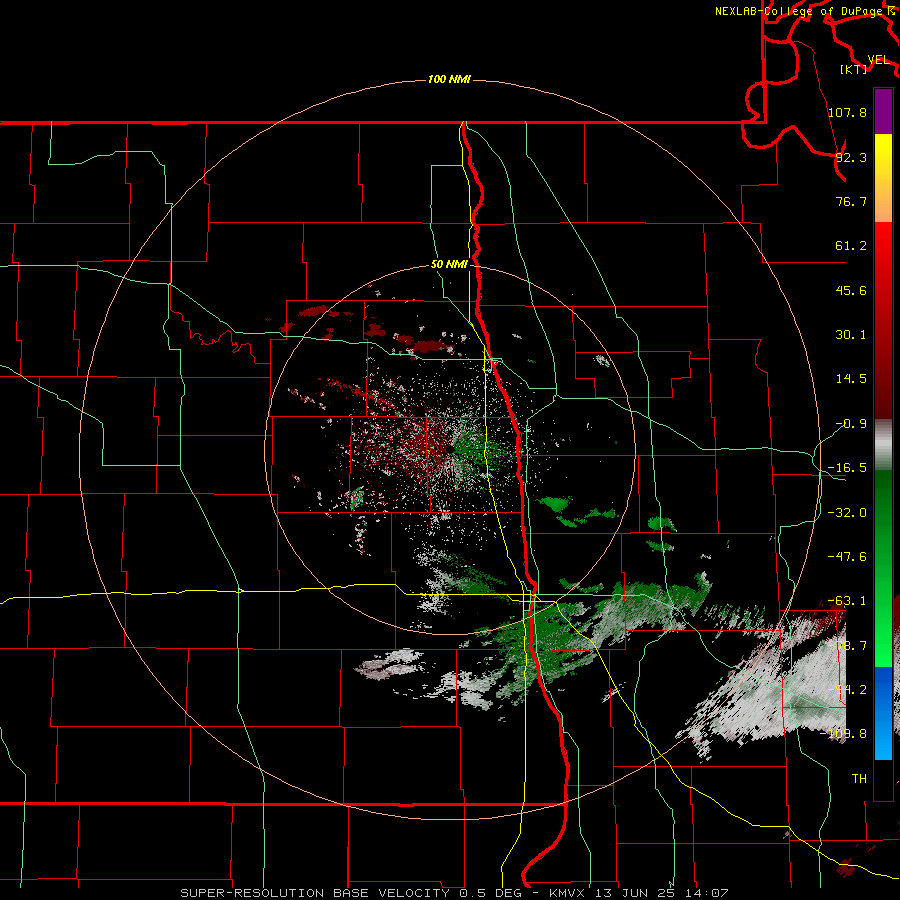
Task: Select the -47.6 velocity scale value
Action: 847,557
